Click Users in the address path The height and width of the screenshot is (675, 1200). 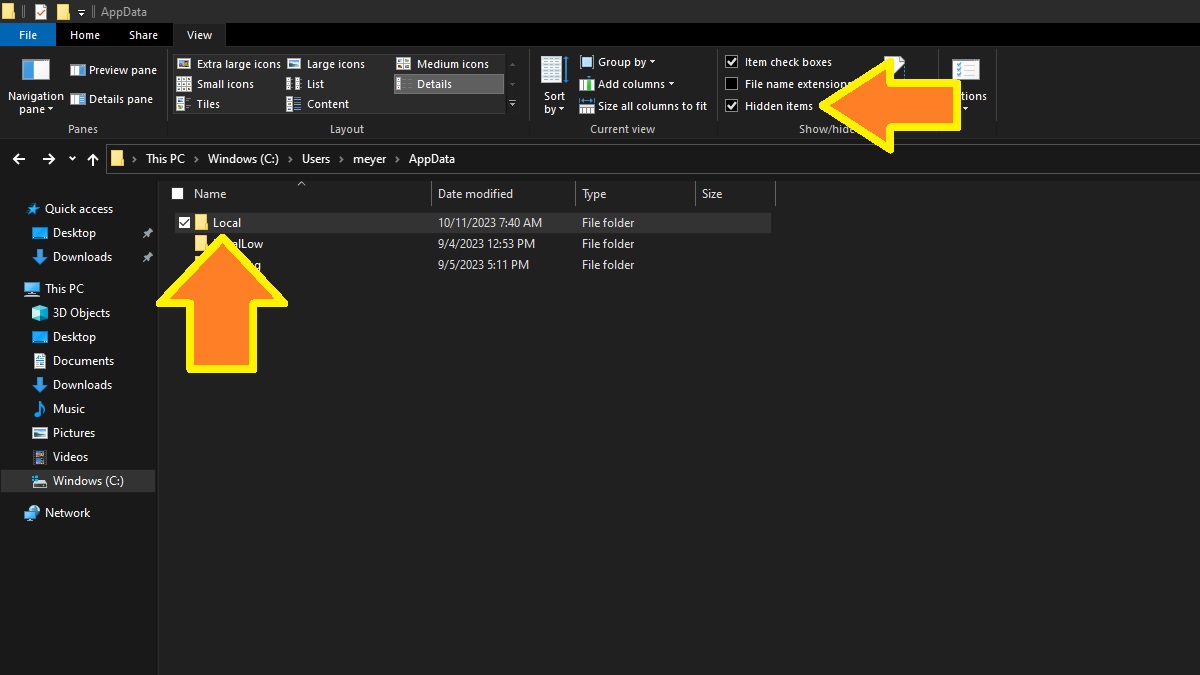pyautogui.click(x=316, y=159)
